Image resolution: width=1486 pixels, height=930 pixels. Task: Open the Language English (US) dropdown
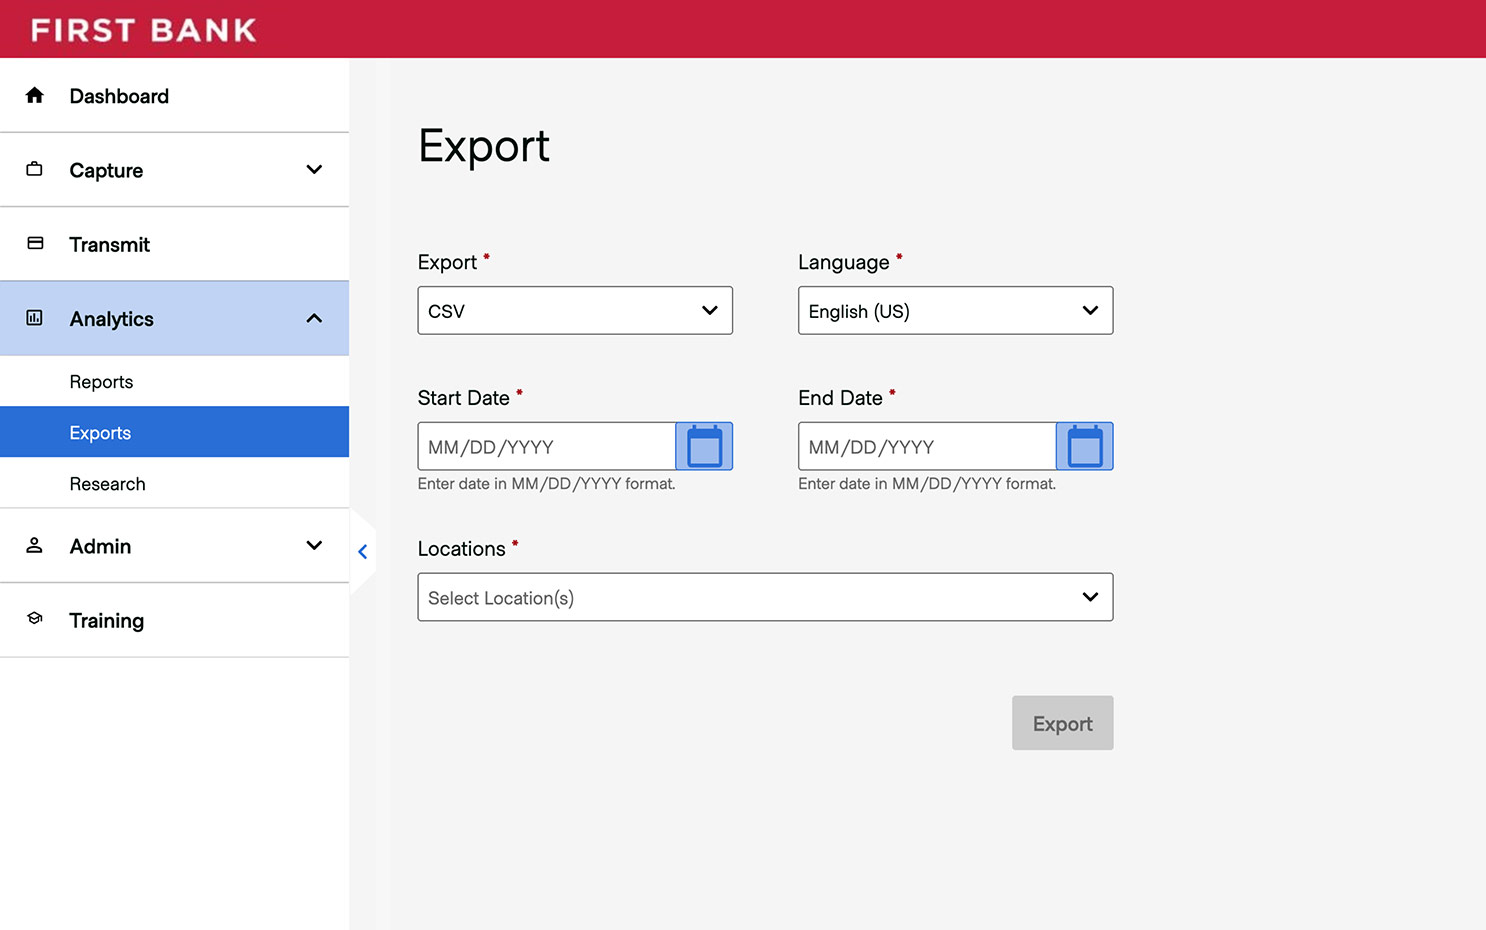[955, 310]
